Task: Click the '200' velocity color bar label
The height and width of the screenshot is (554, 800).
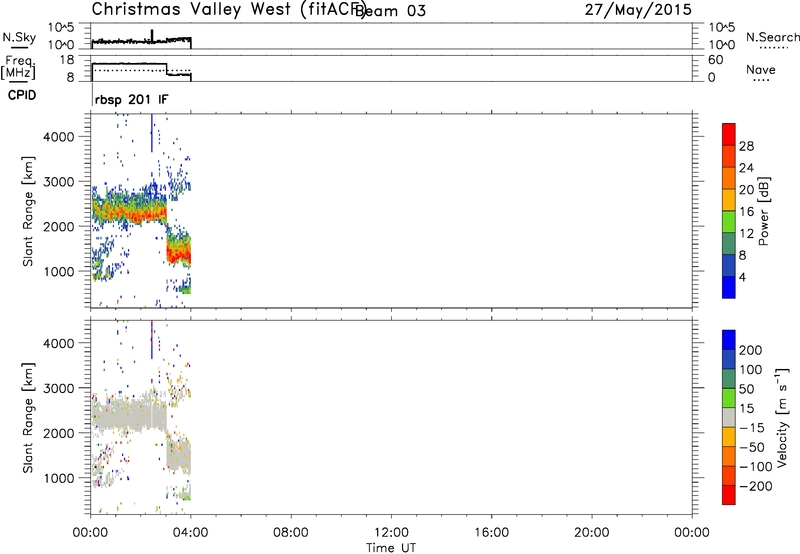Action: coord(751,350)
